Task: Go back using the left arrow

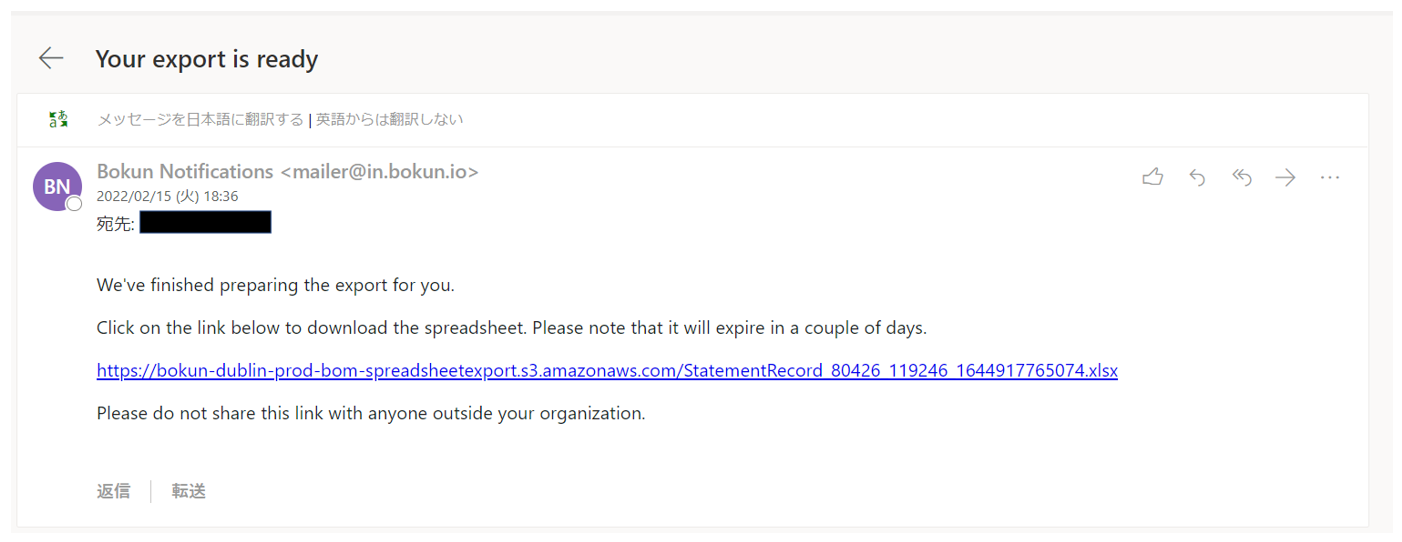Action: click(x=51, y=59)
